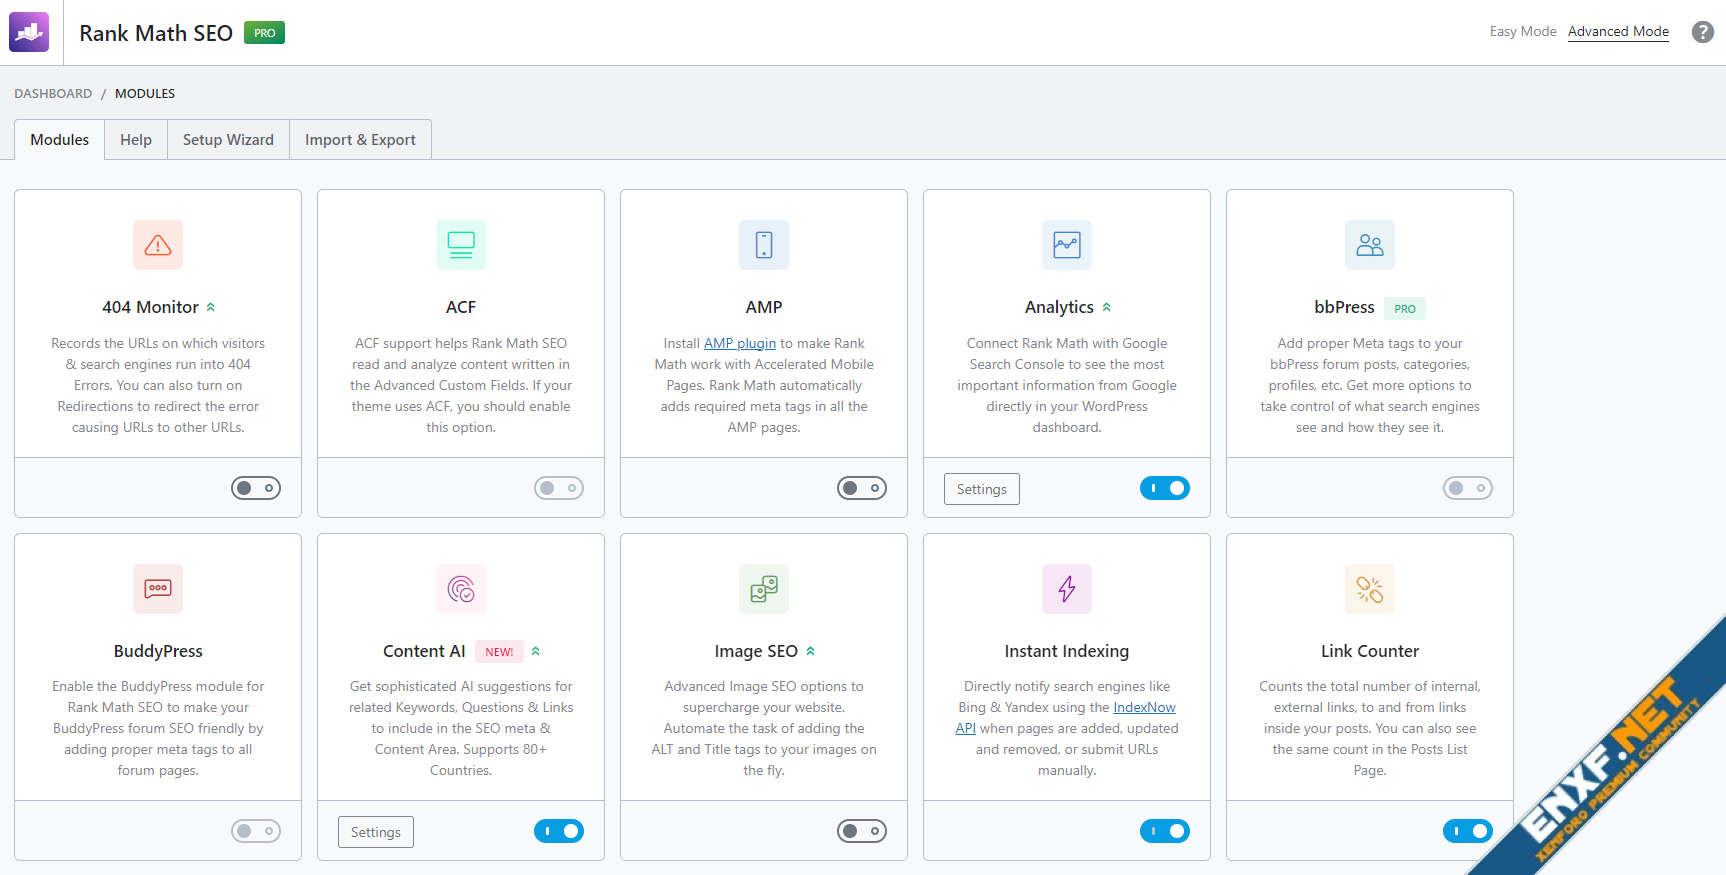1726x875 pixels.
Task: Open Settings for the Analytics module
Action: click(x=981, y=489)
